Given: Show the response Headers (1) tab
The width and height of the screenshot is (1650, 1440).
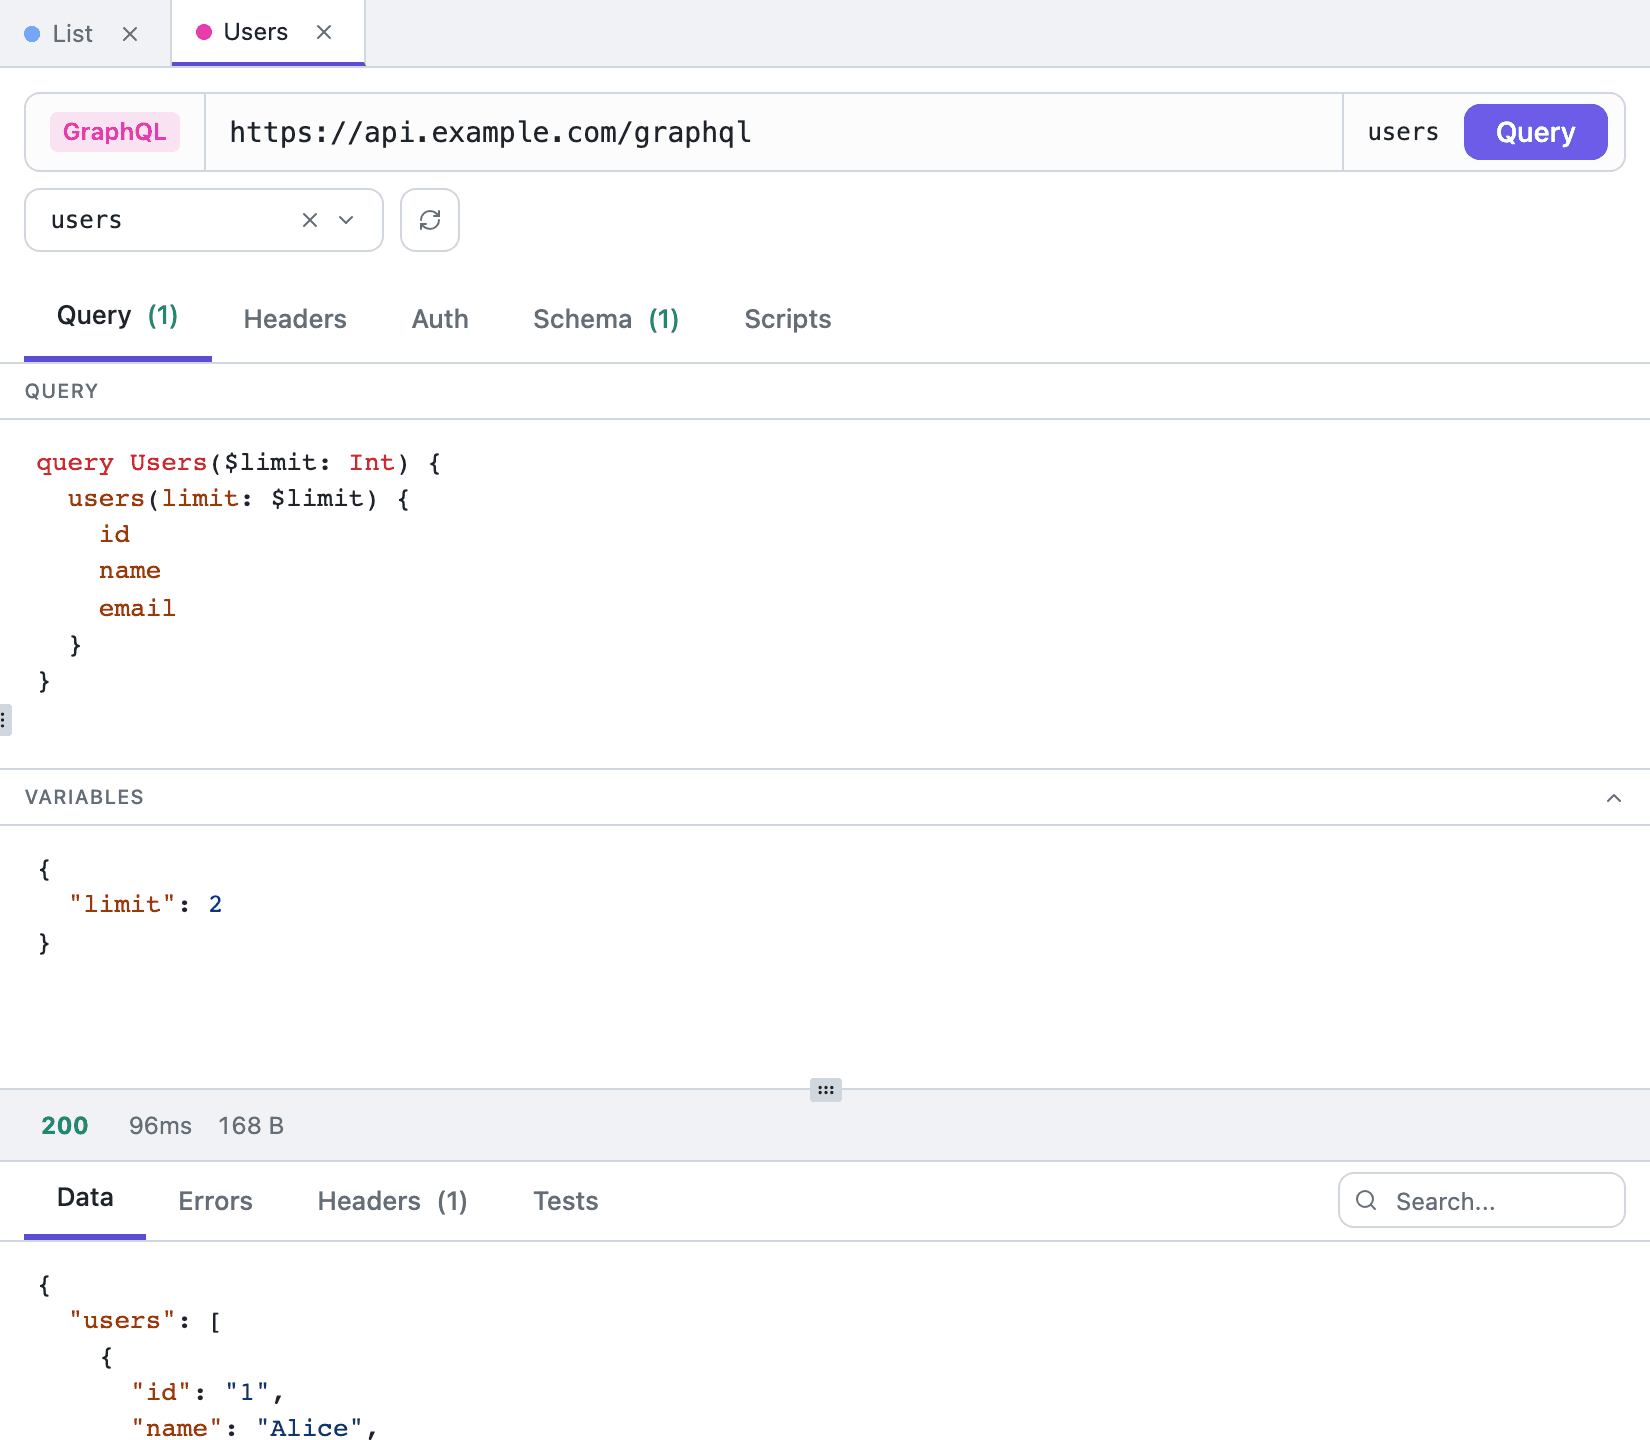Looking at the screenshot, I should coord(392,1201).
